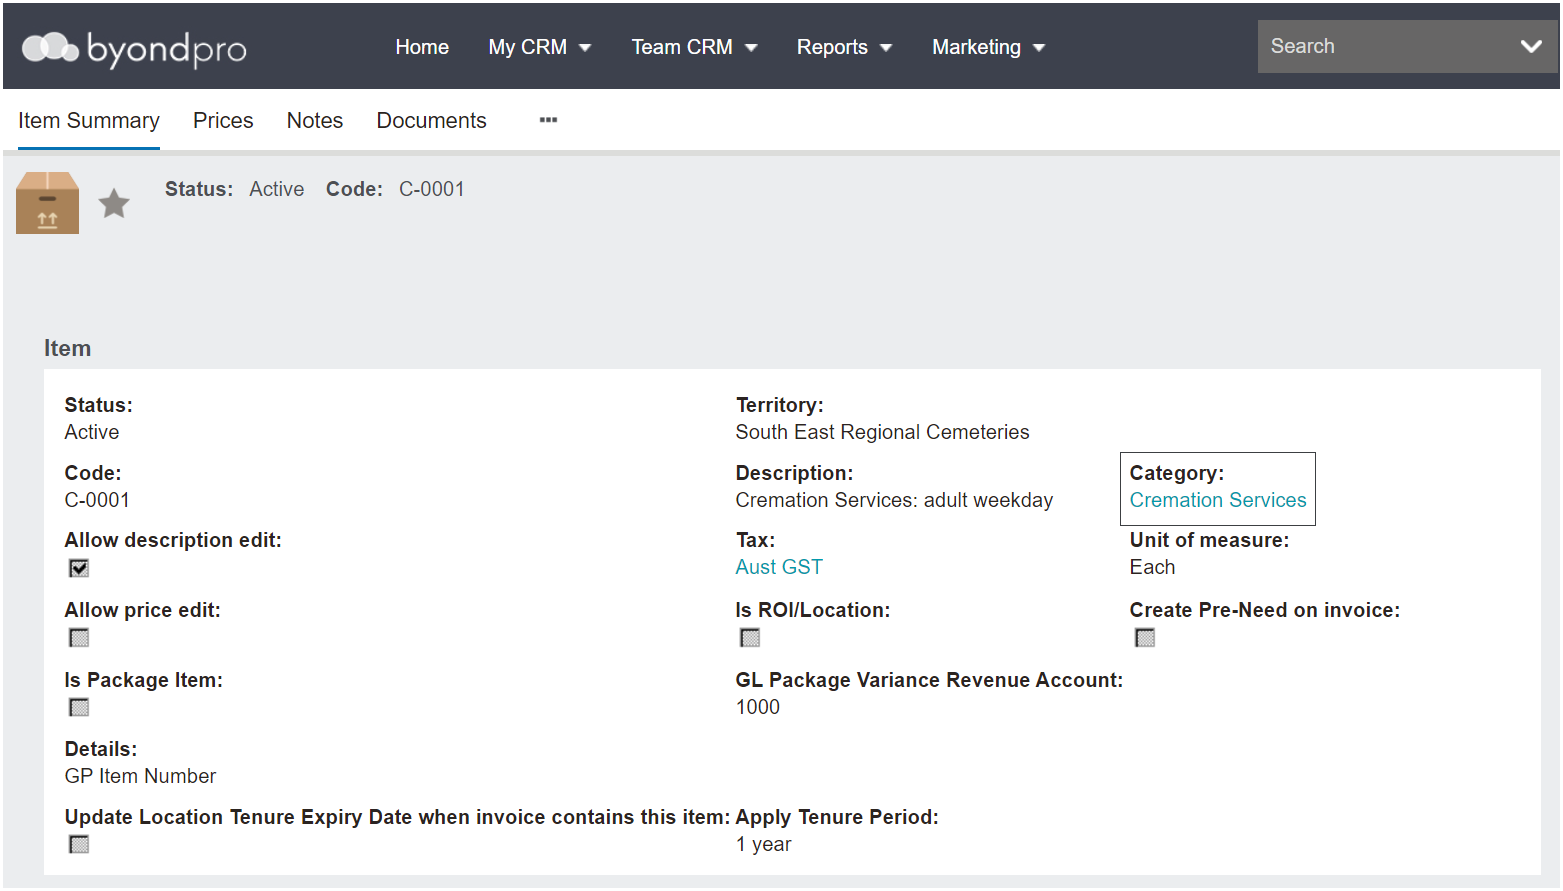Select the header status value 'Active'
The width and height of the screenshot is (1563, 891).
277,189
